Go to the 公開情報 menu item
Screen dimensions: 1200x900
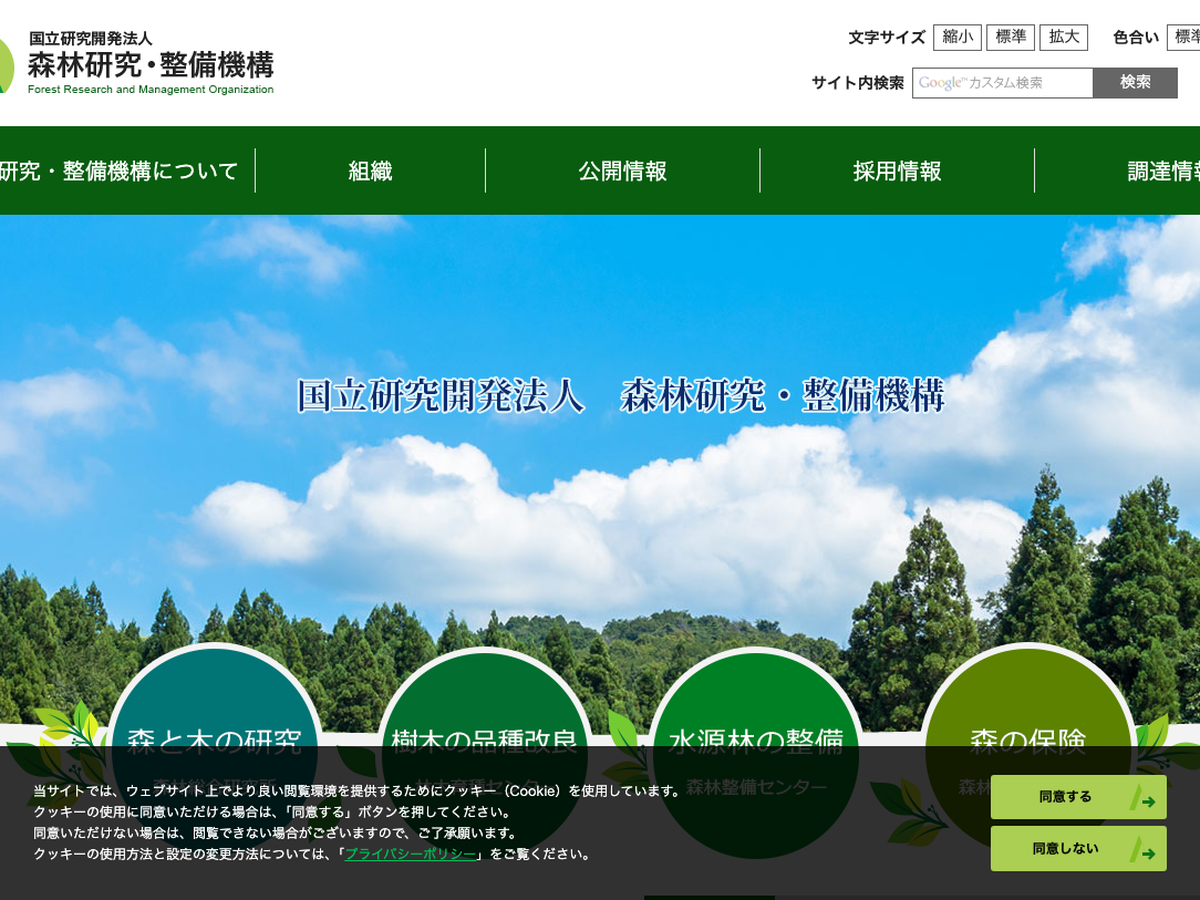coord(622,171)
